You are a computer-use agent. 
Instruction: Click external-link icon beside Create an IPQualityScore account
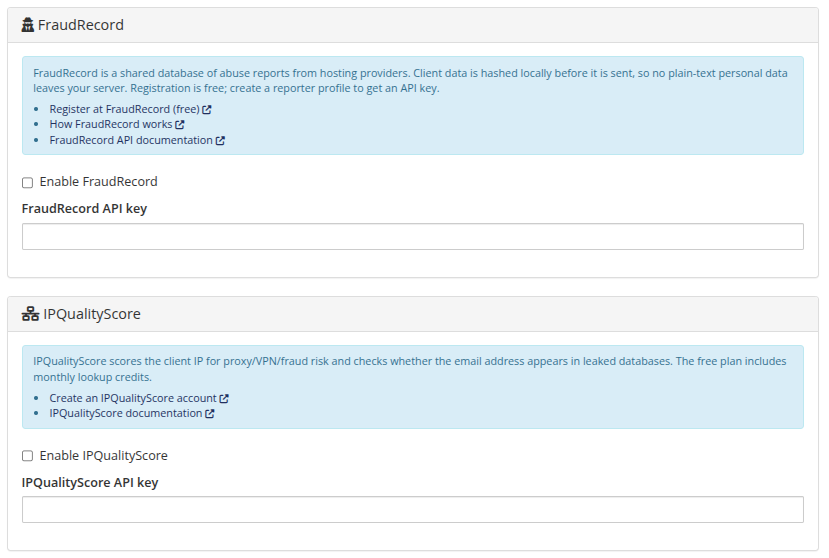tap(224, 398)
